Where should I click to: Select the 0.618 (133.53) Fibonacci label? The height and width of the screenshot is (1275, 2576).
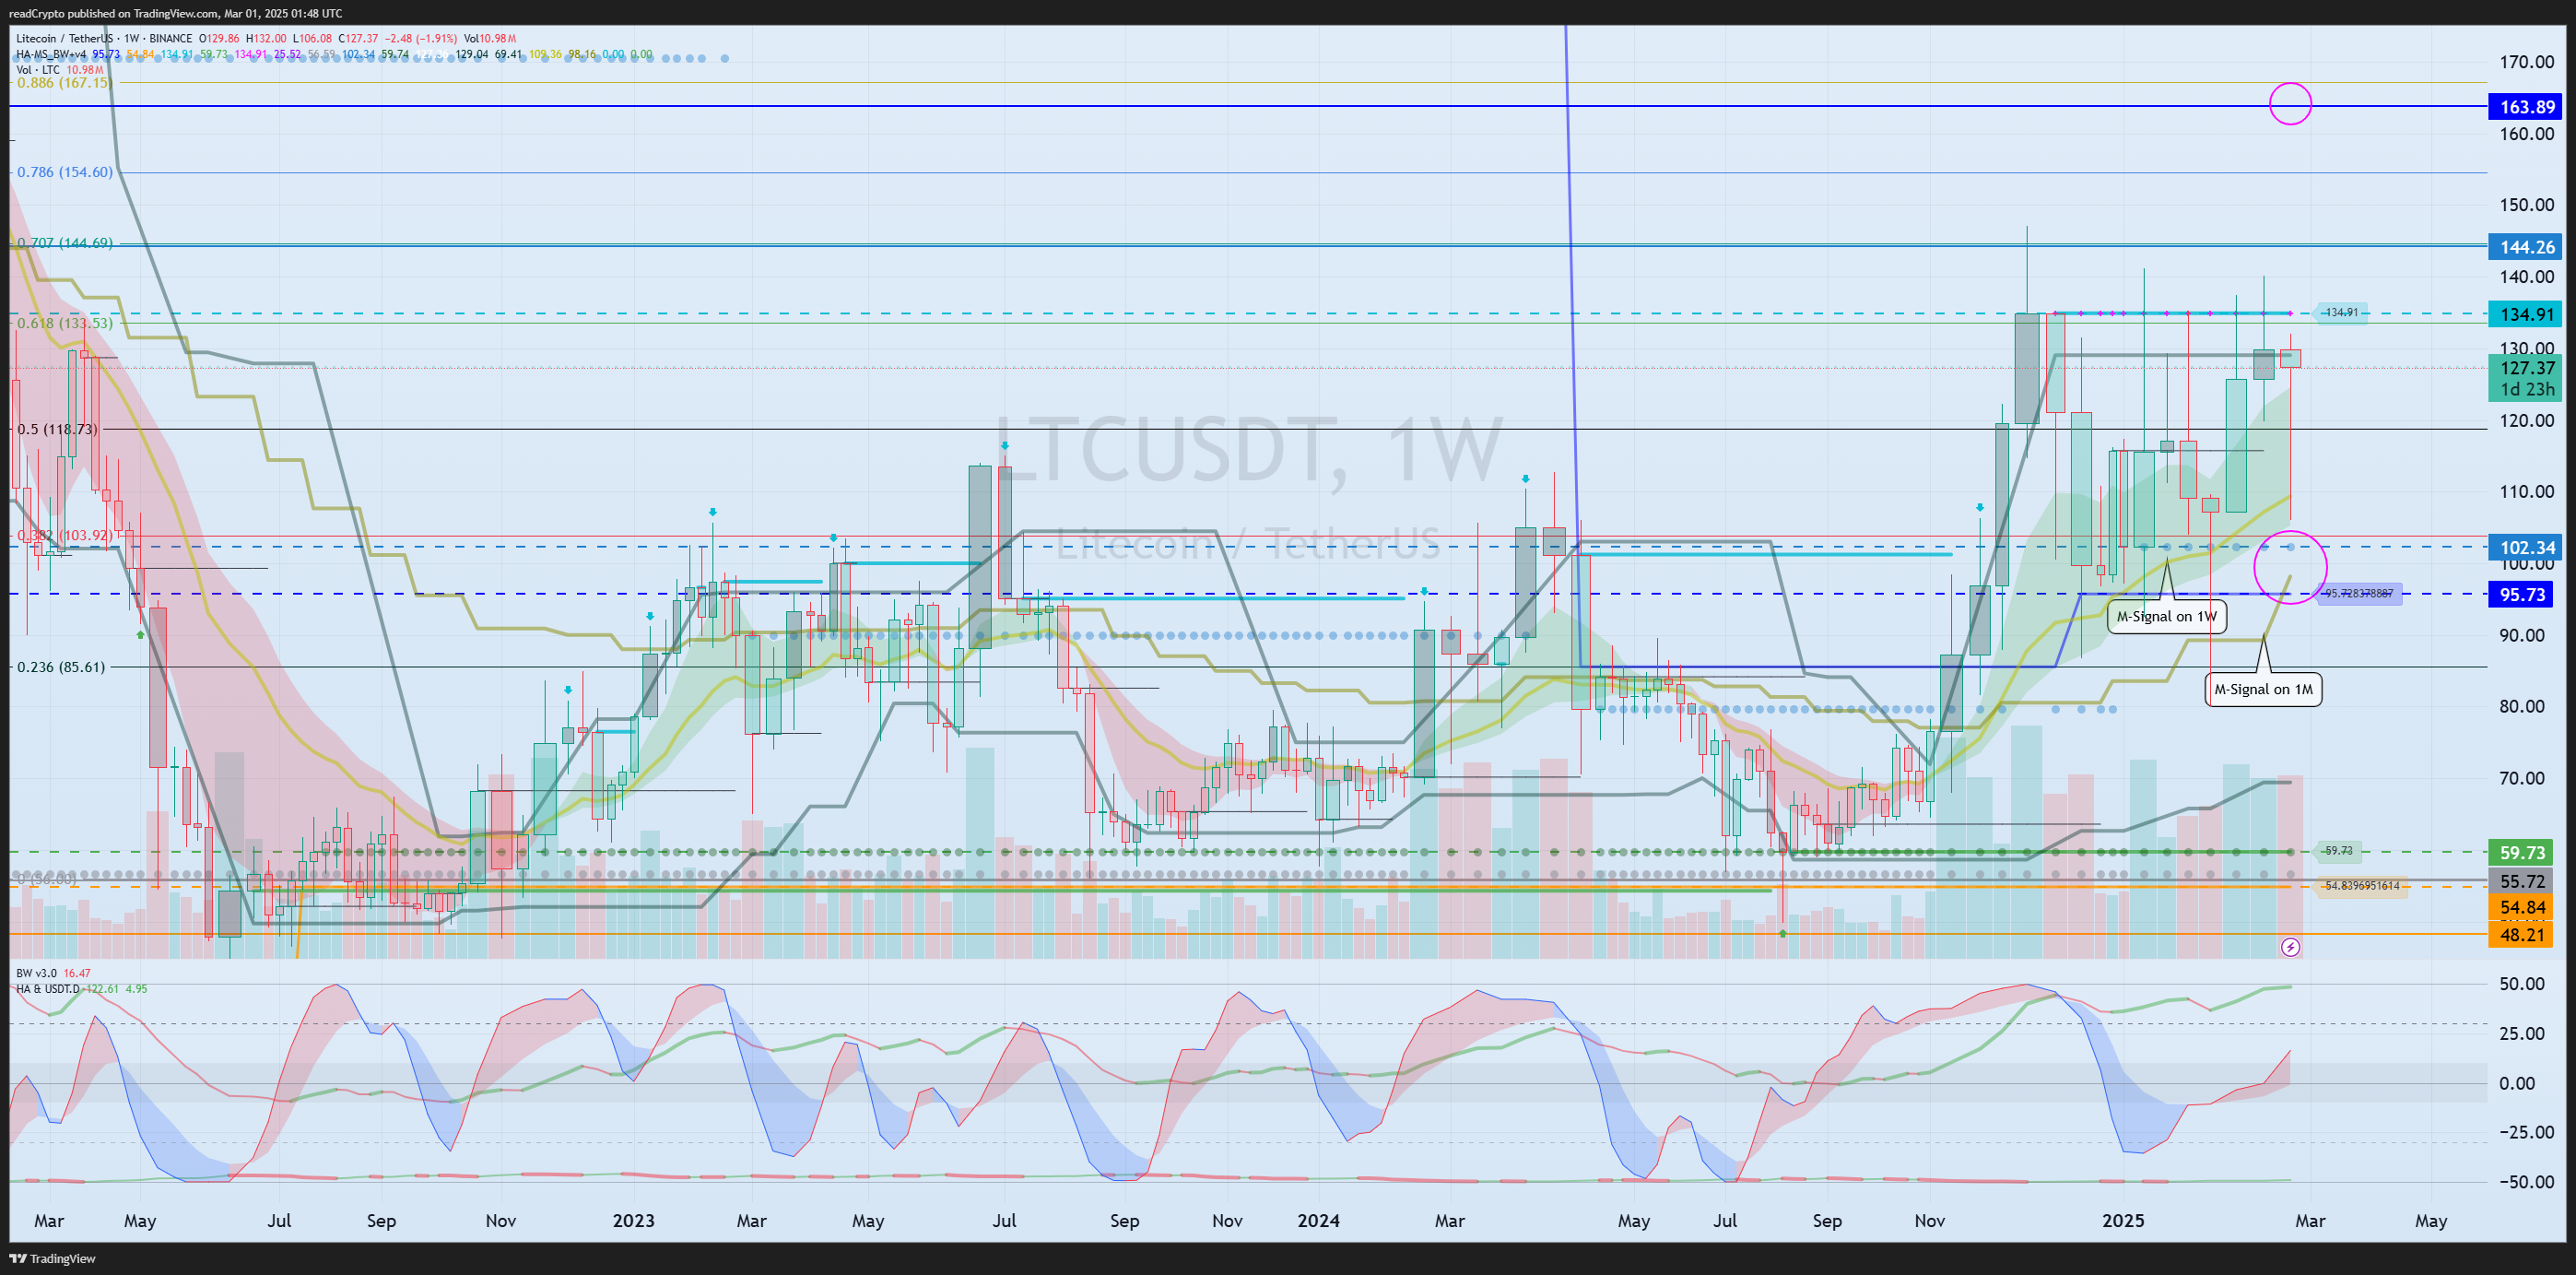65,323
